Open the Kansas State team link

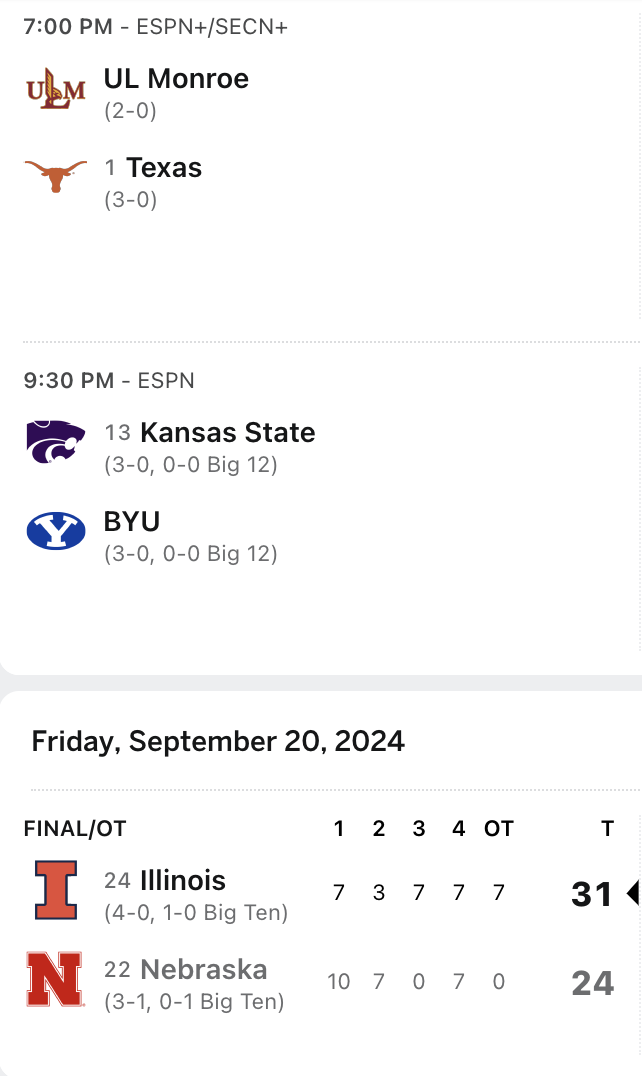[x=227, y=433]
